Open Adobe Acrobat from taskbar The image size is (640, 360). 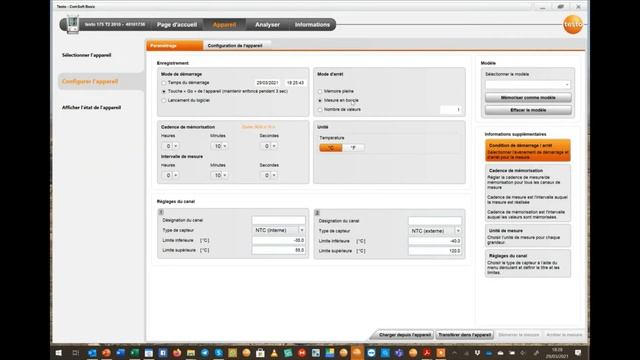(x=427, y=353)
